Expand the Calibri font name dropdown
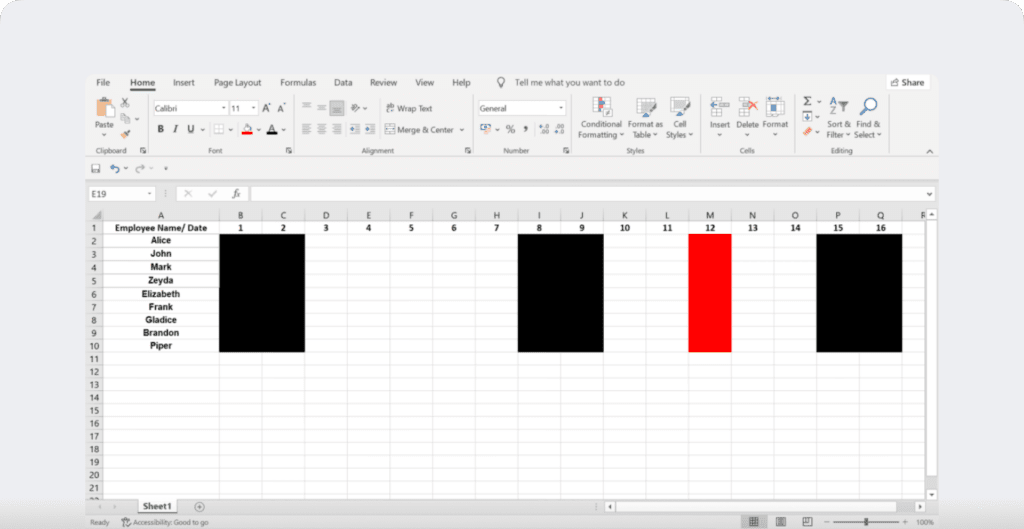The height and width of the screenshot is (529, 1024). [x=223, y=108]
